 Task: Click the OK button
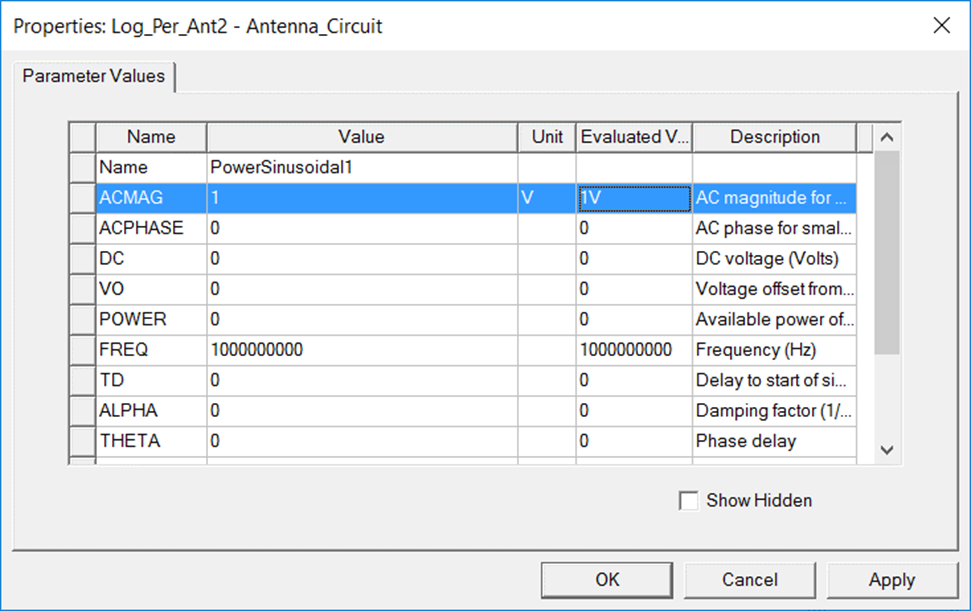coord(606,580)
